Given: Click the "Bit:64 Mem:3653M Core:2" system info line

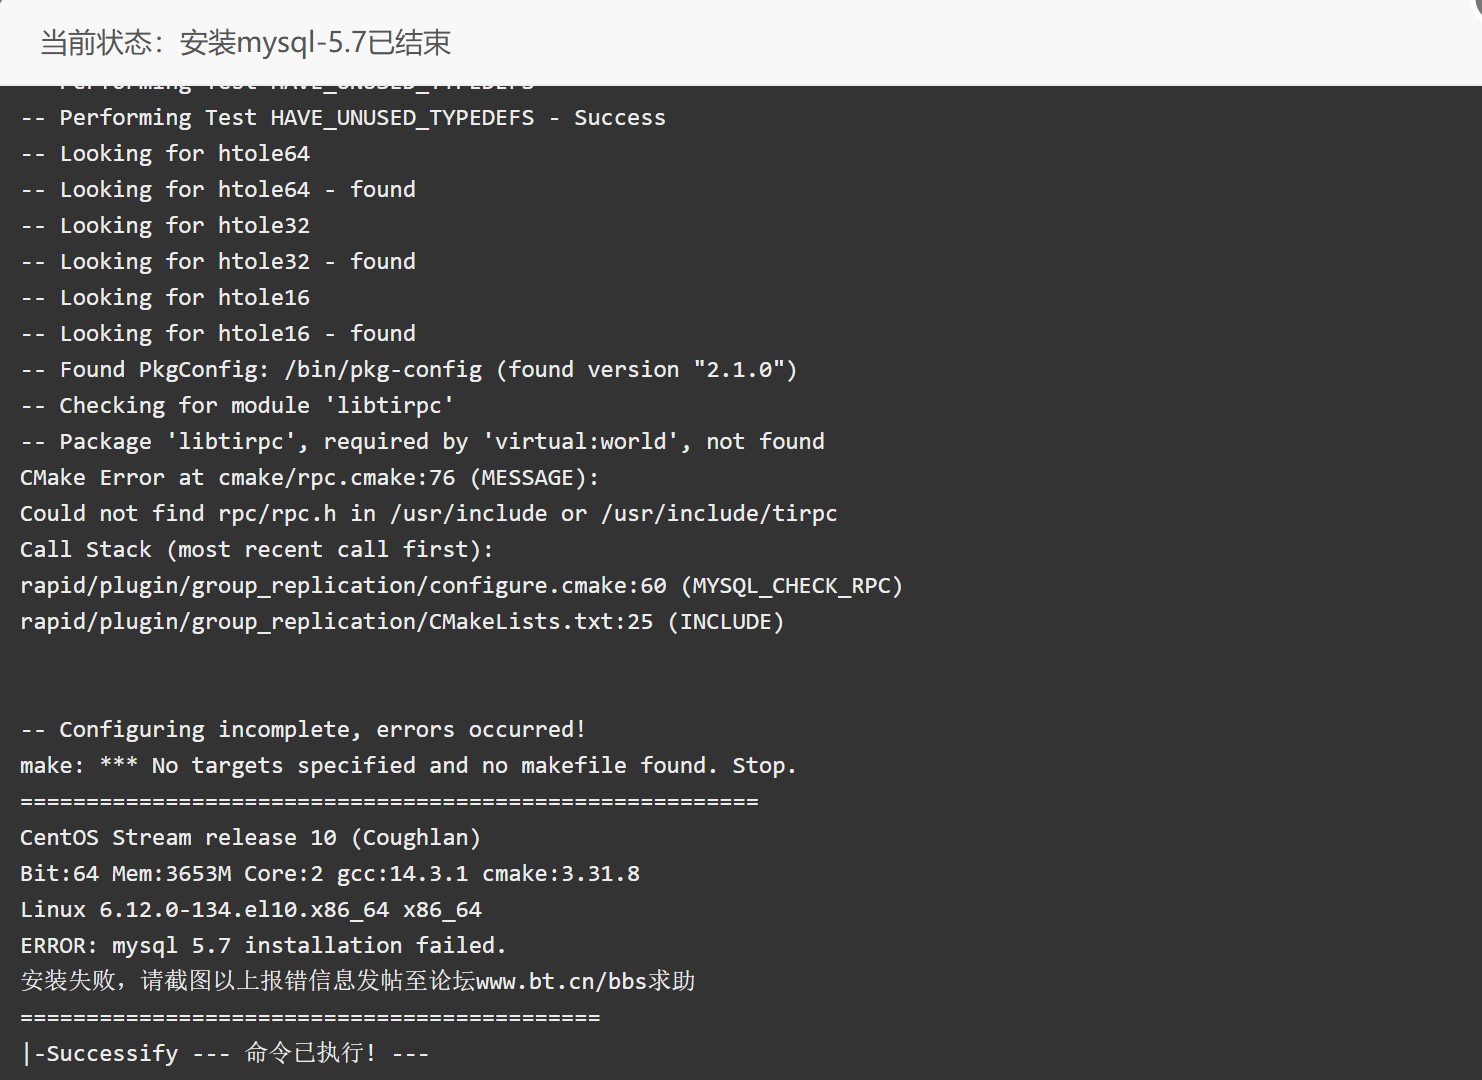Looking at the screenshot, I should point(329,873).
